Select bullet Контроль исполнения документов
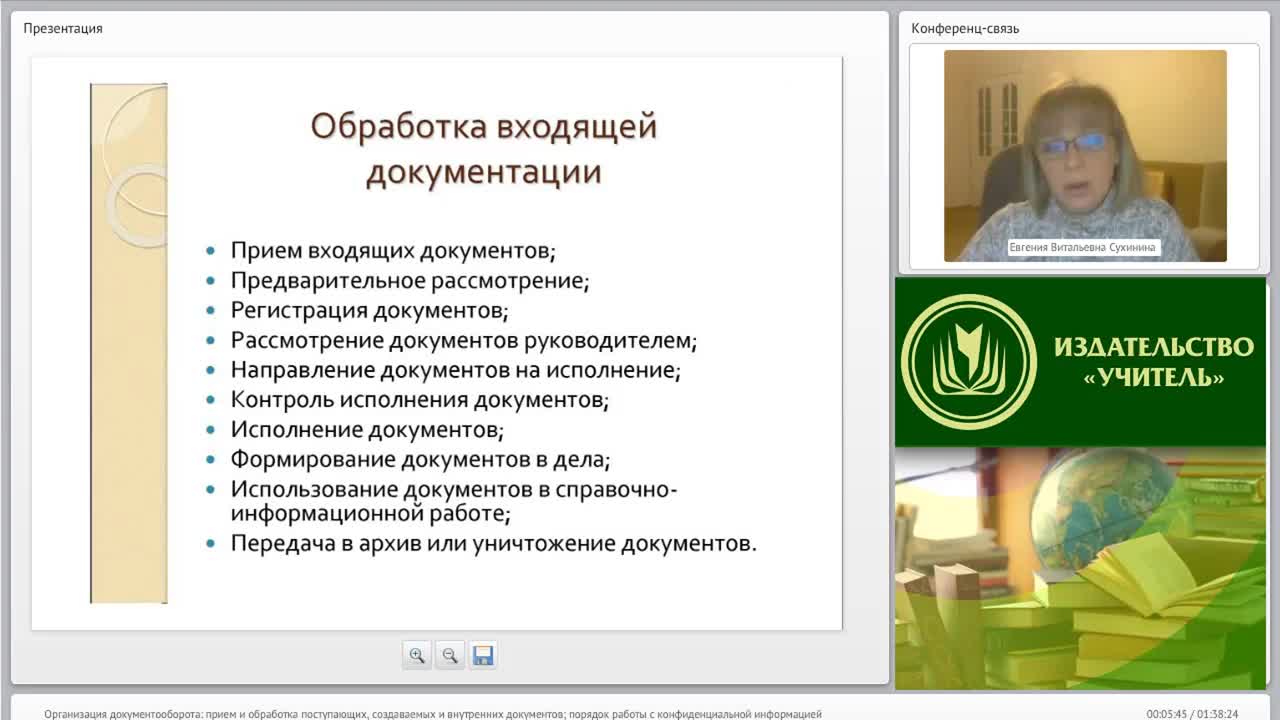The height and width of the screenshot is (720, 1280). pos(420,400)
